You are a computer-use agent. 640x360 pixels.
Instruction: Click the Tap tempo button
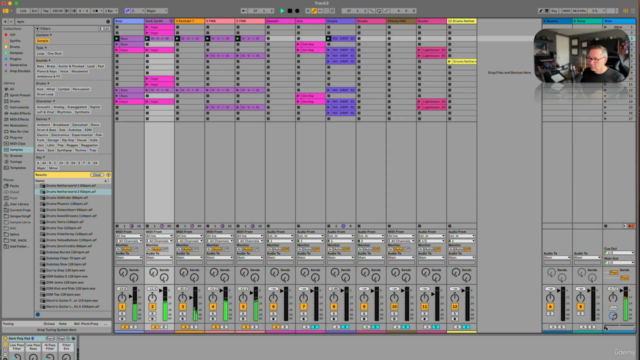coord(46,11)
